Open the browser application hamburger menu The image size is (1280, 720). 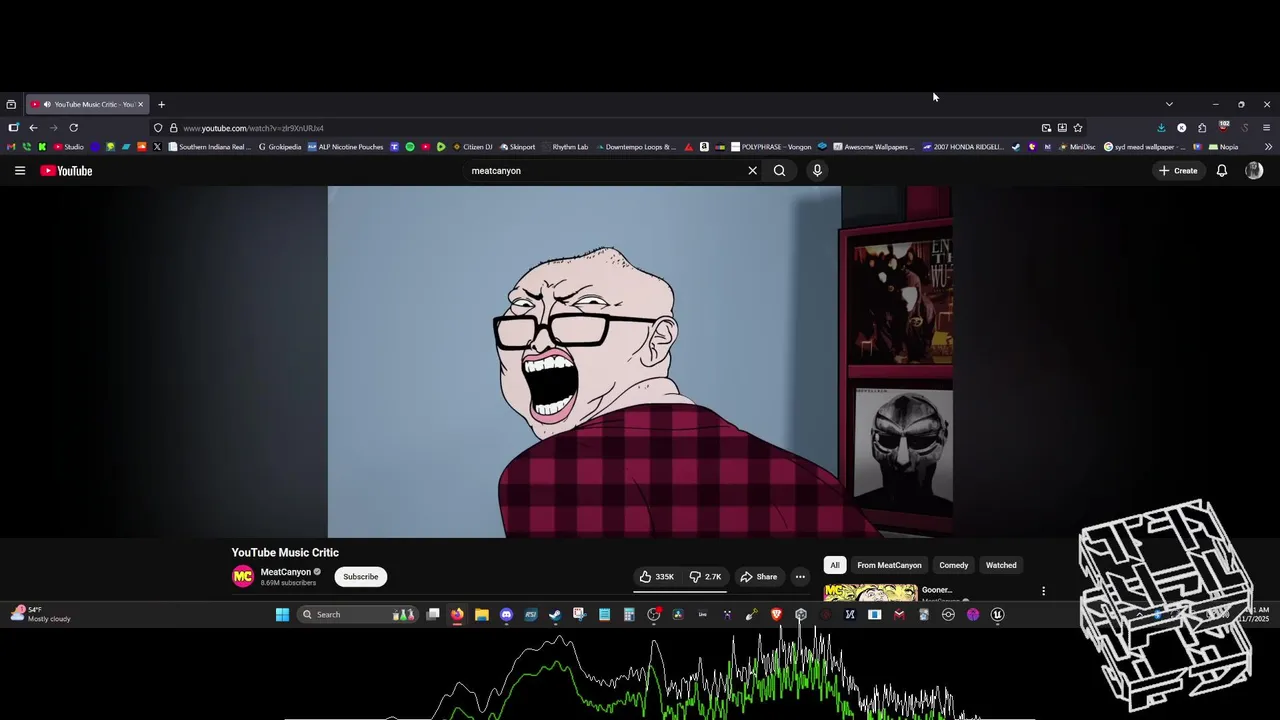click(x=1266, y=128)
